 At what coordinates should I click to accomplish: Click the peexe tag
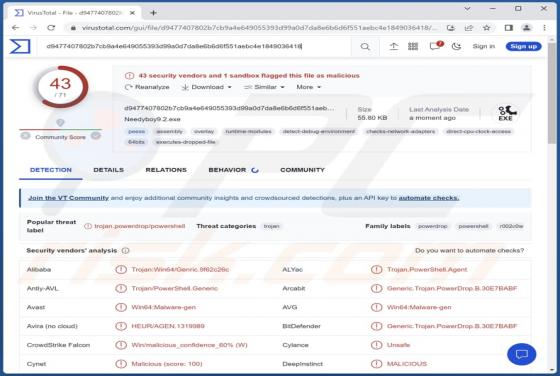pyautogui.click(x=136, y=131)
